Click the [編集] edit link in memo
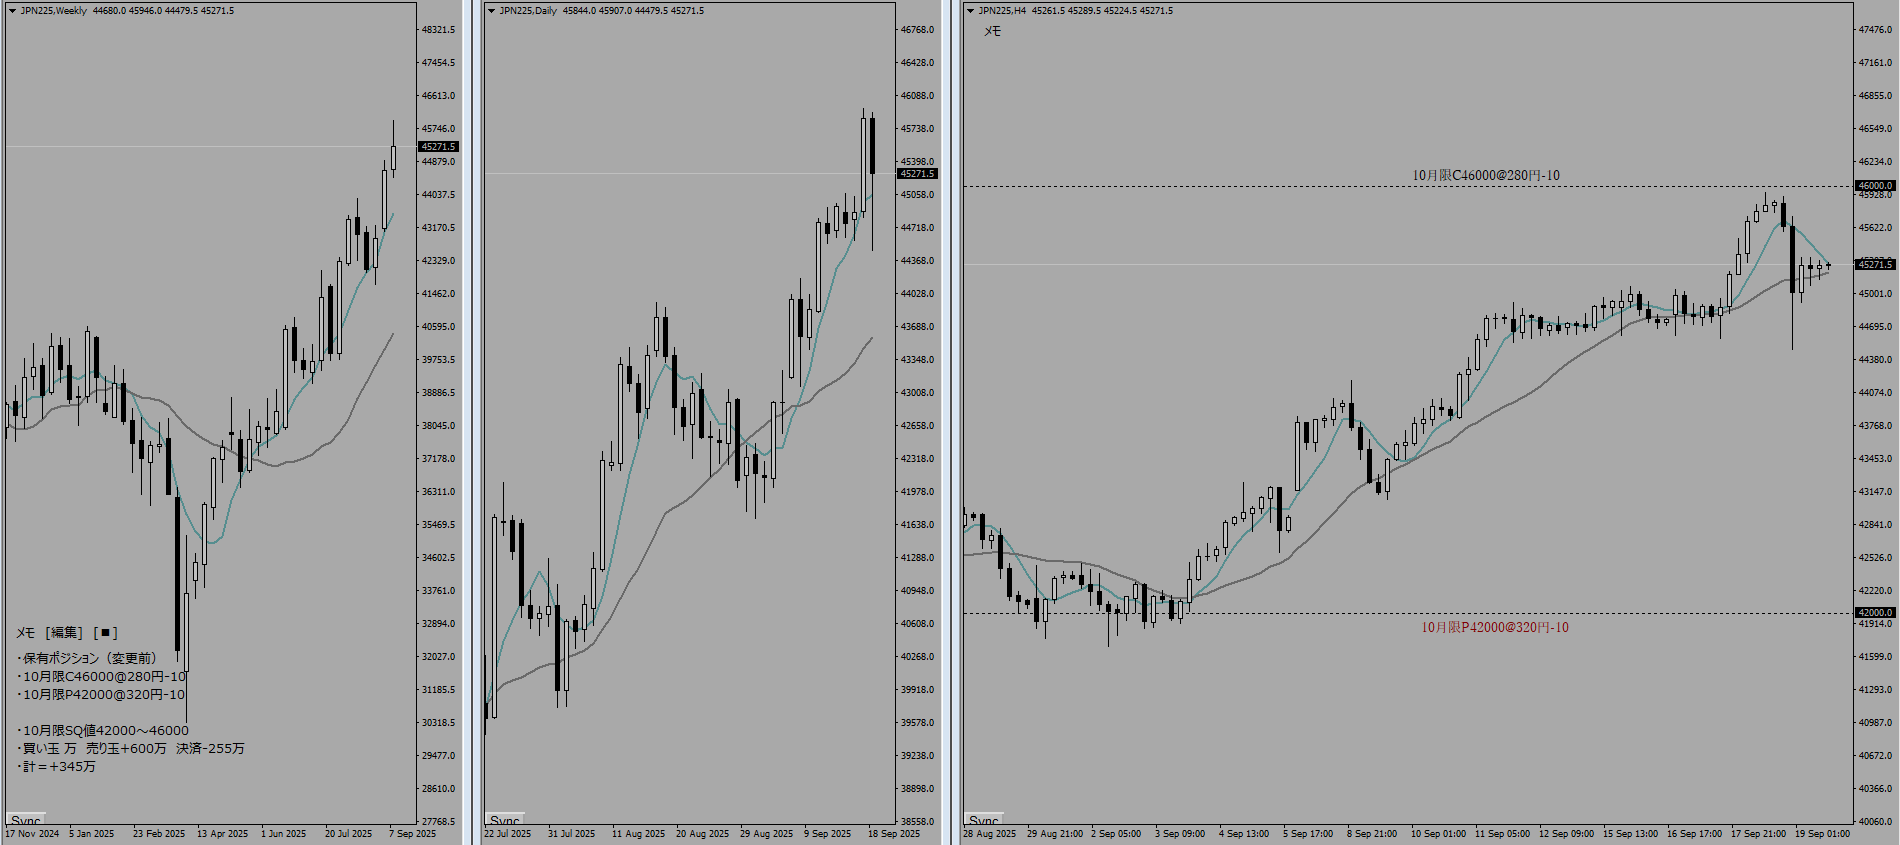 65,632
